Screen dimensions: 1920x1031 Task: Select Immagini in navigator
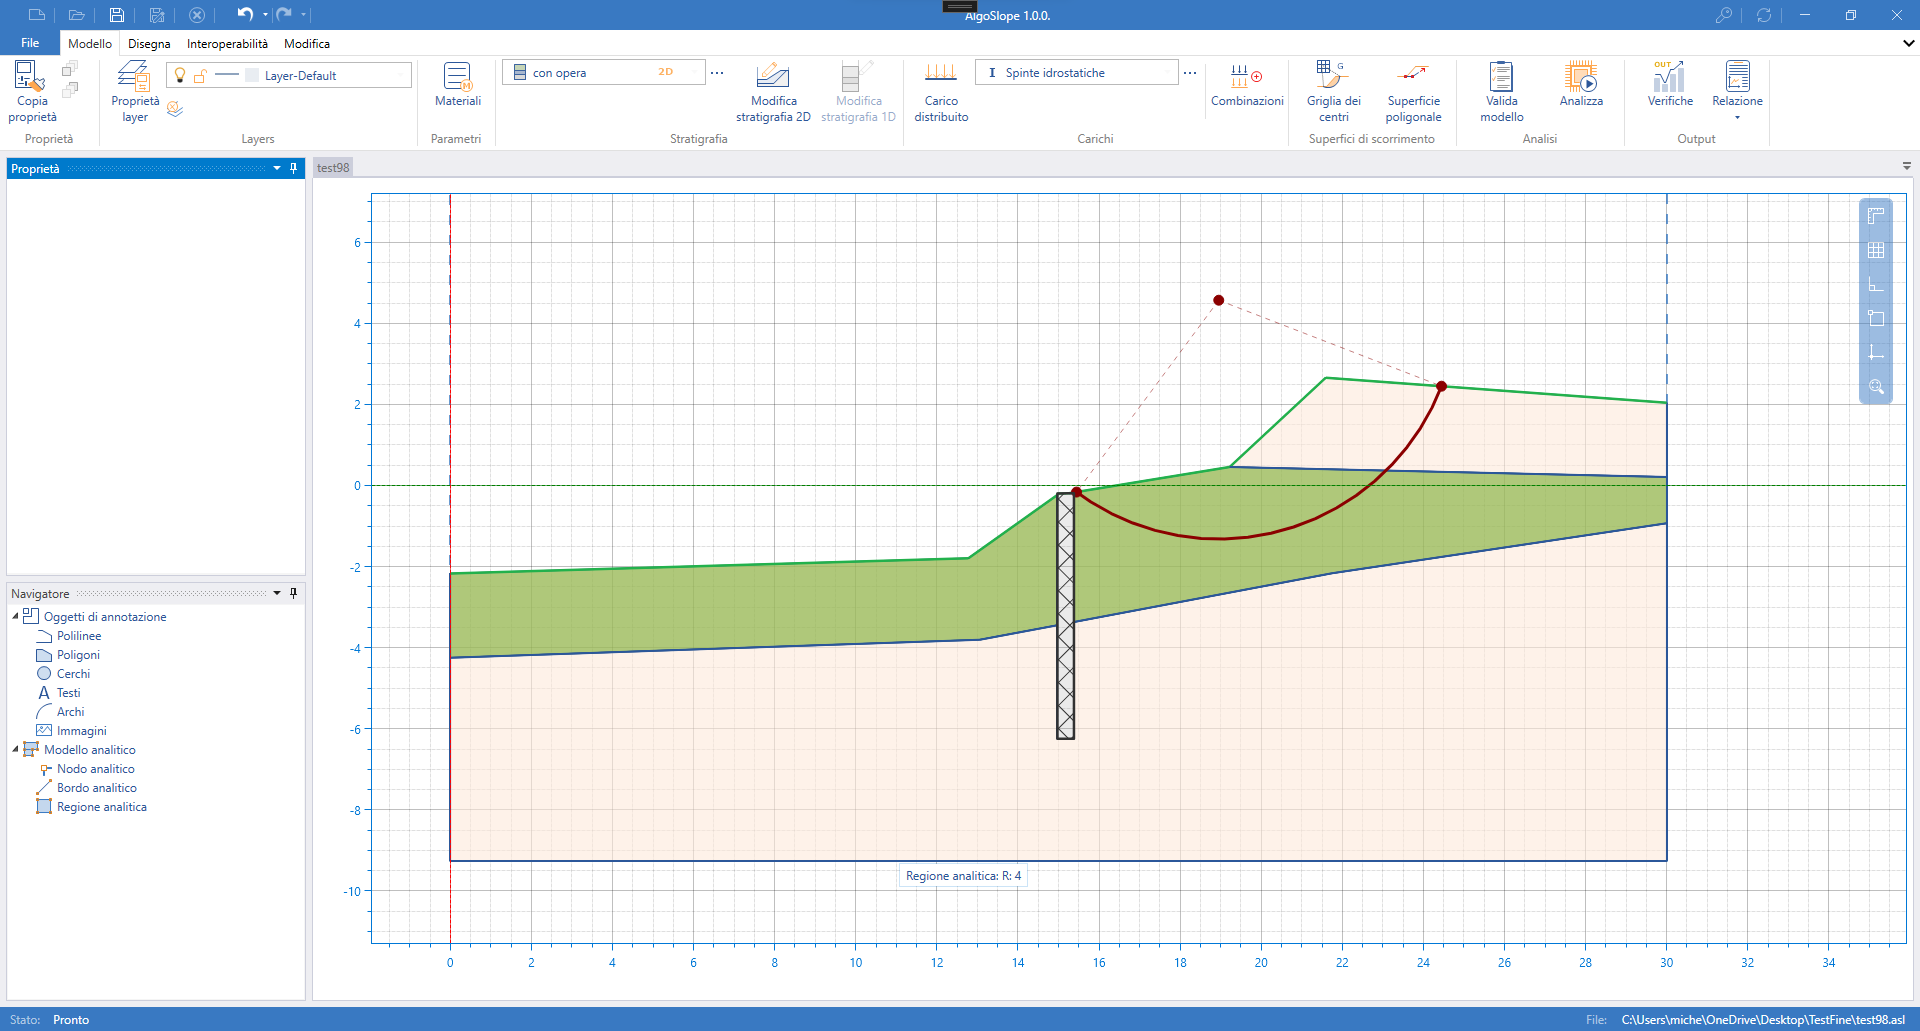81,731
